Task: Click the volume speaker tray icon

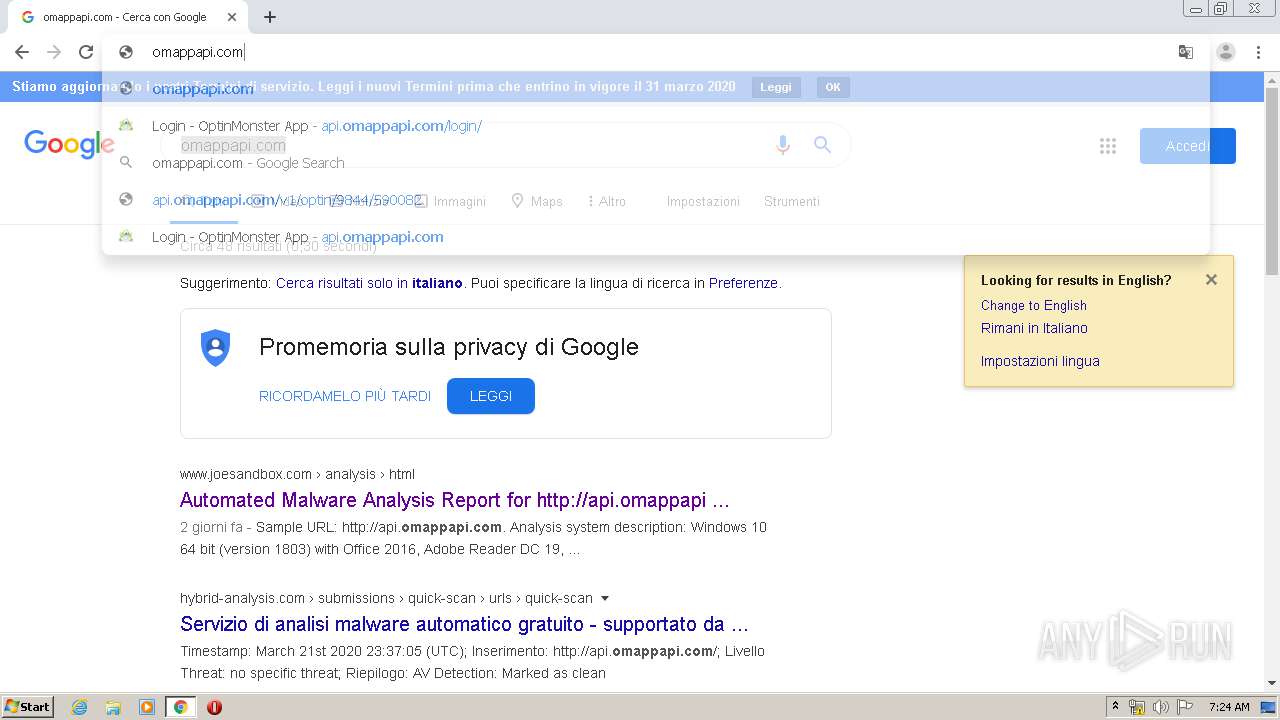Action: click(x=1161, y=707)
